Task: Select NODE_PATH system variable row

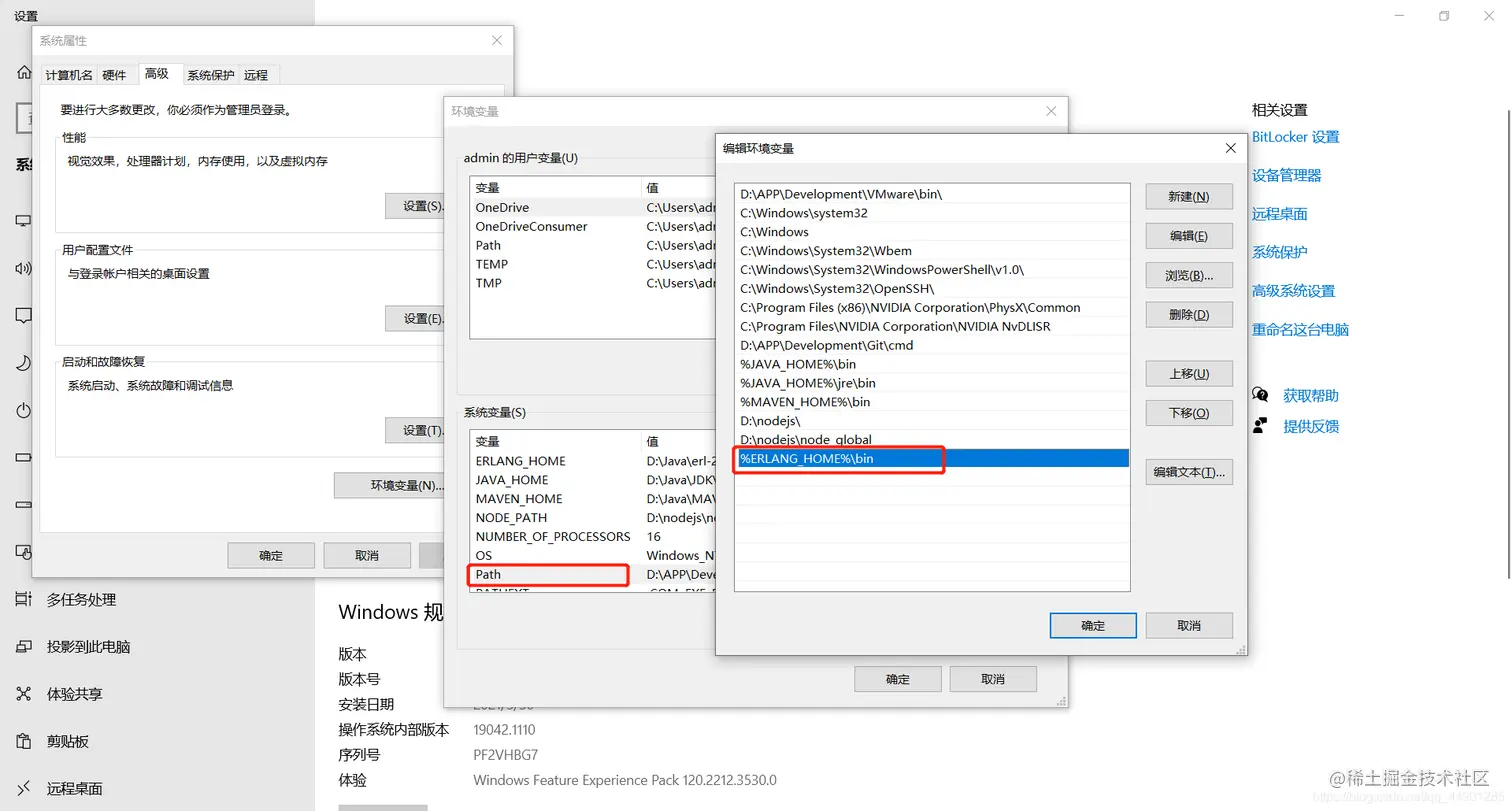Action: (x=592, y=518)
